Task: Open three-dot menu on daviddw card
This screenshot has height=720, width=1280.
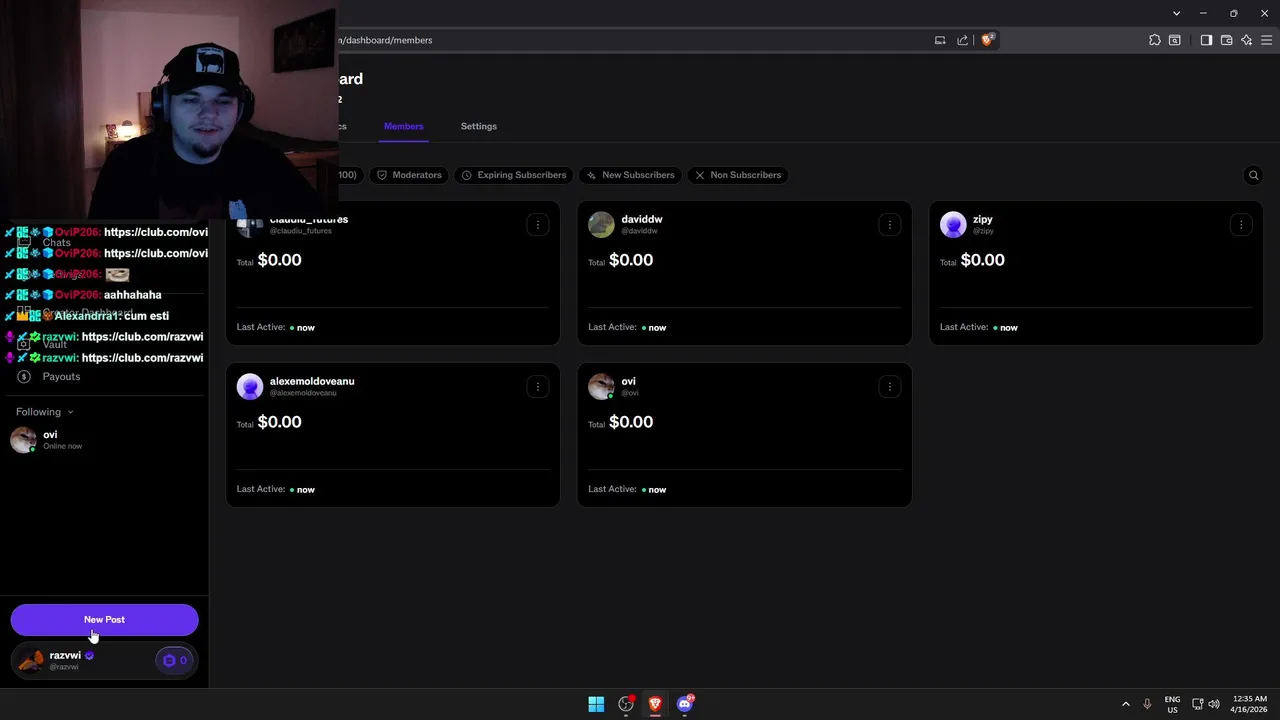Action: [x=889, y=225]
